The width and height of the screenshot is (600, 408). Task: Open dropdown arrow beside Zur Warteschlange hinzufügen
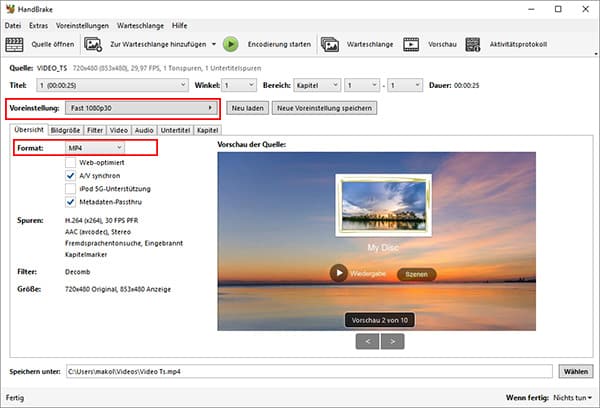pos(214,44)
